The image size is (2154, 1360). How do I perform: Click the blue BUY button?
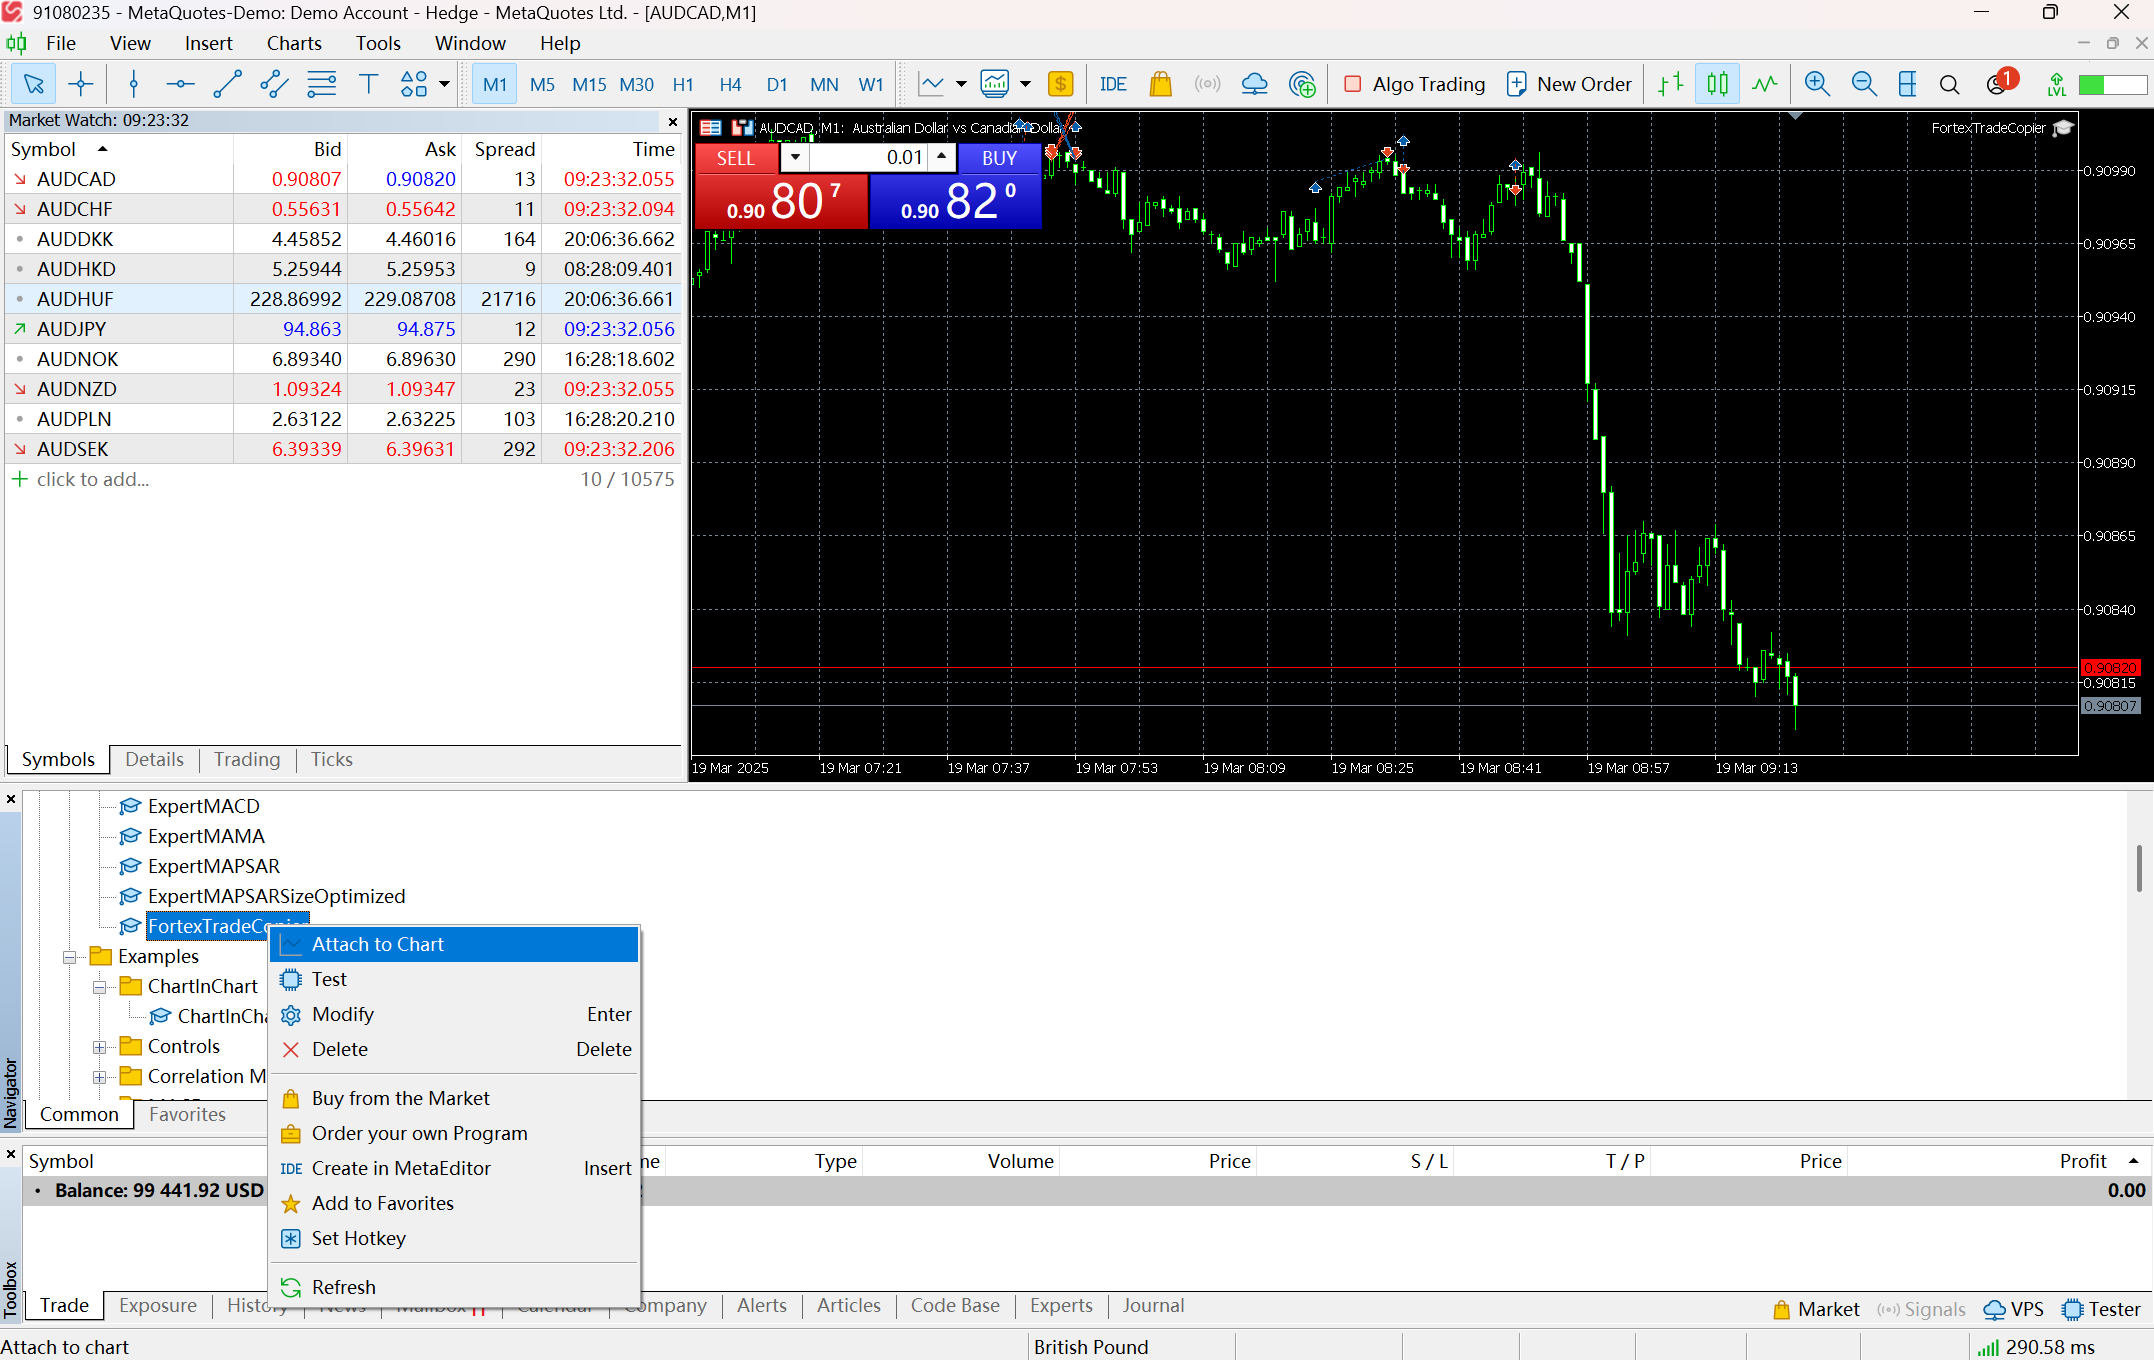(x=999, y=158)
